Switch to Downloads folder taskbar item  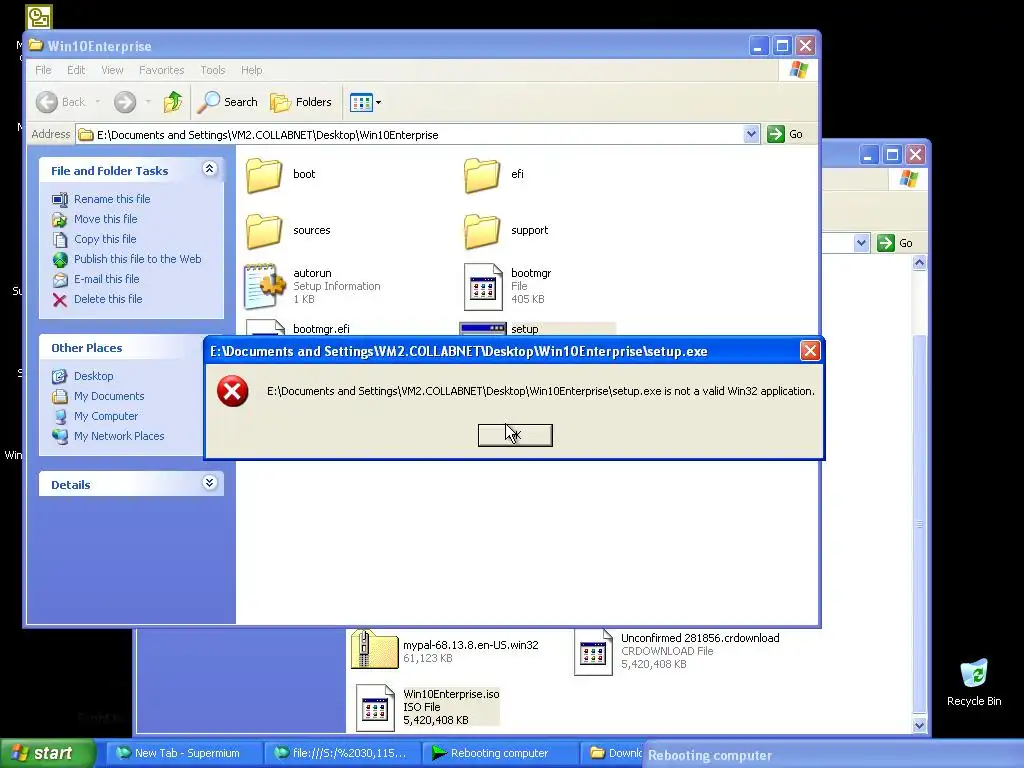[613, 753]
